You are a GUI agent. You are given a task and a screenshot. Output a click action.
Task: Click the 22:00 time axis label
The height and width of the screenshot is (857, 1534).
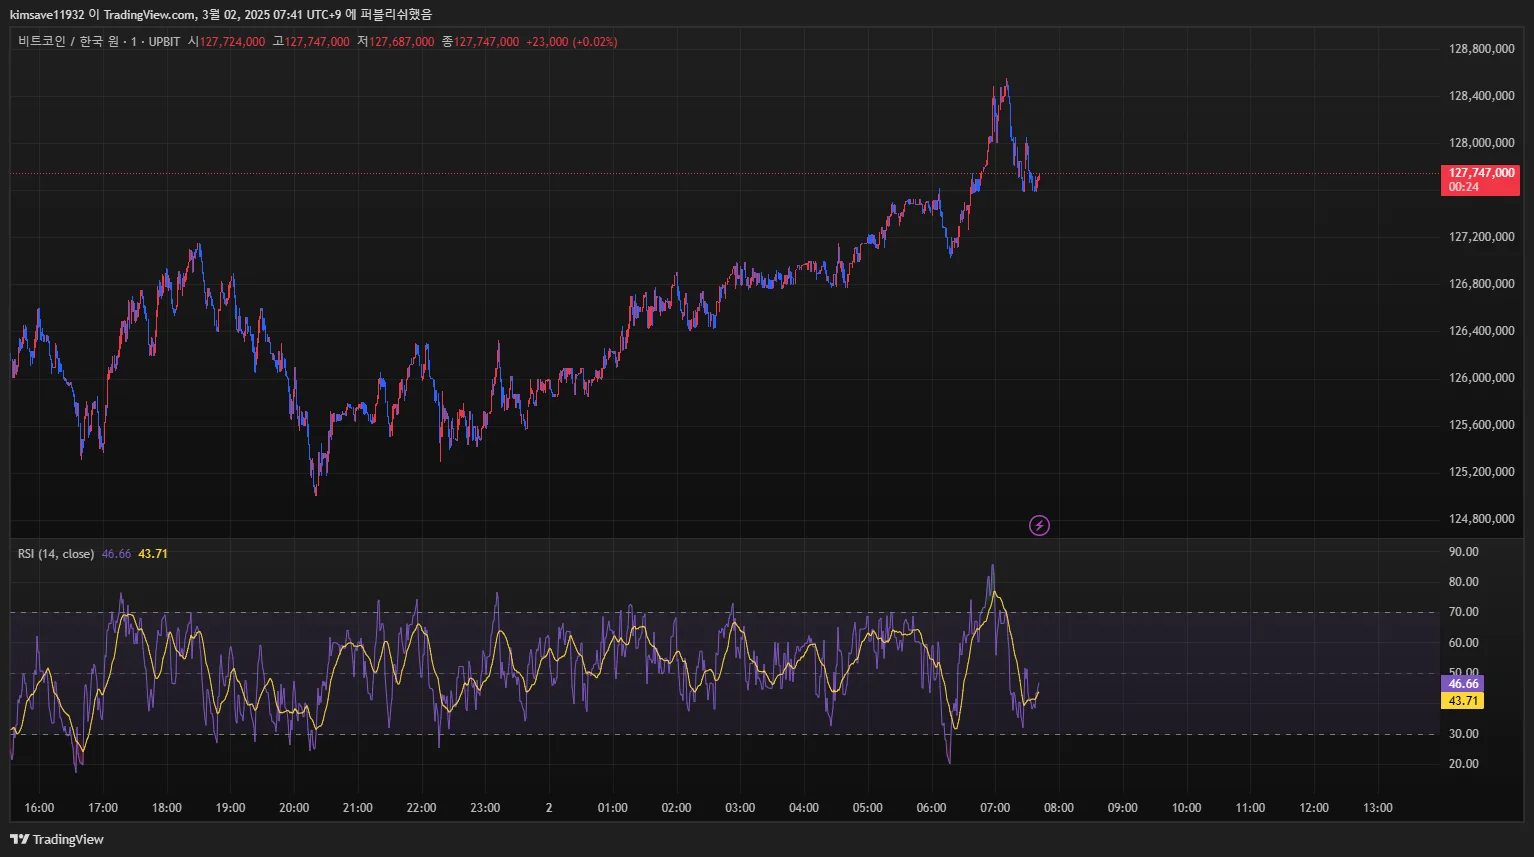(422, 808)
